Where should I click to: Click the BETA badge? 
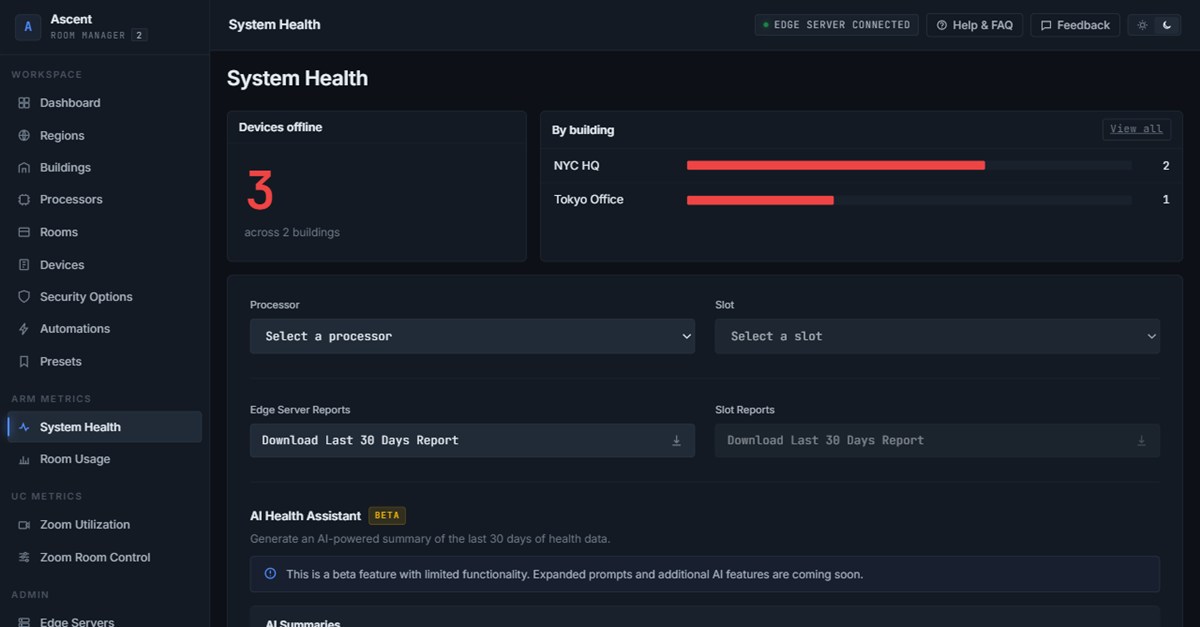[387, 516]
